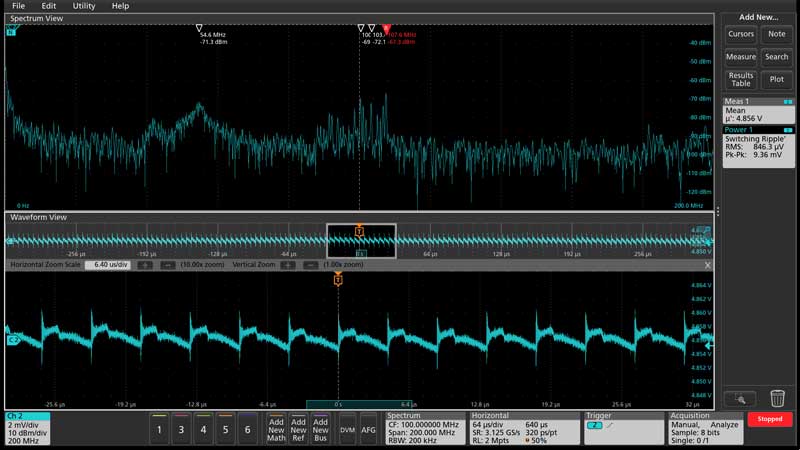Screen dimensions: 800x450
Task: Enable channel 3 button
Action: [x=181, y=428]
